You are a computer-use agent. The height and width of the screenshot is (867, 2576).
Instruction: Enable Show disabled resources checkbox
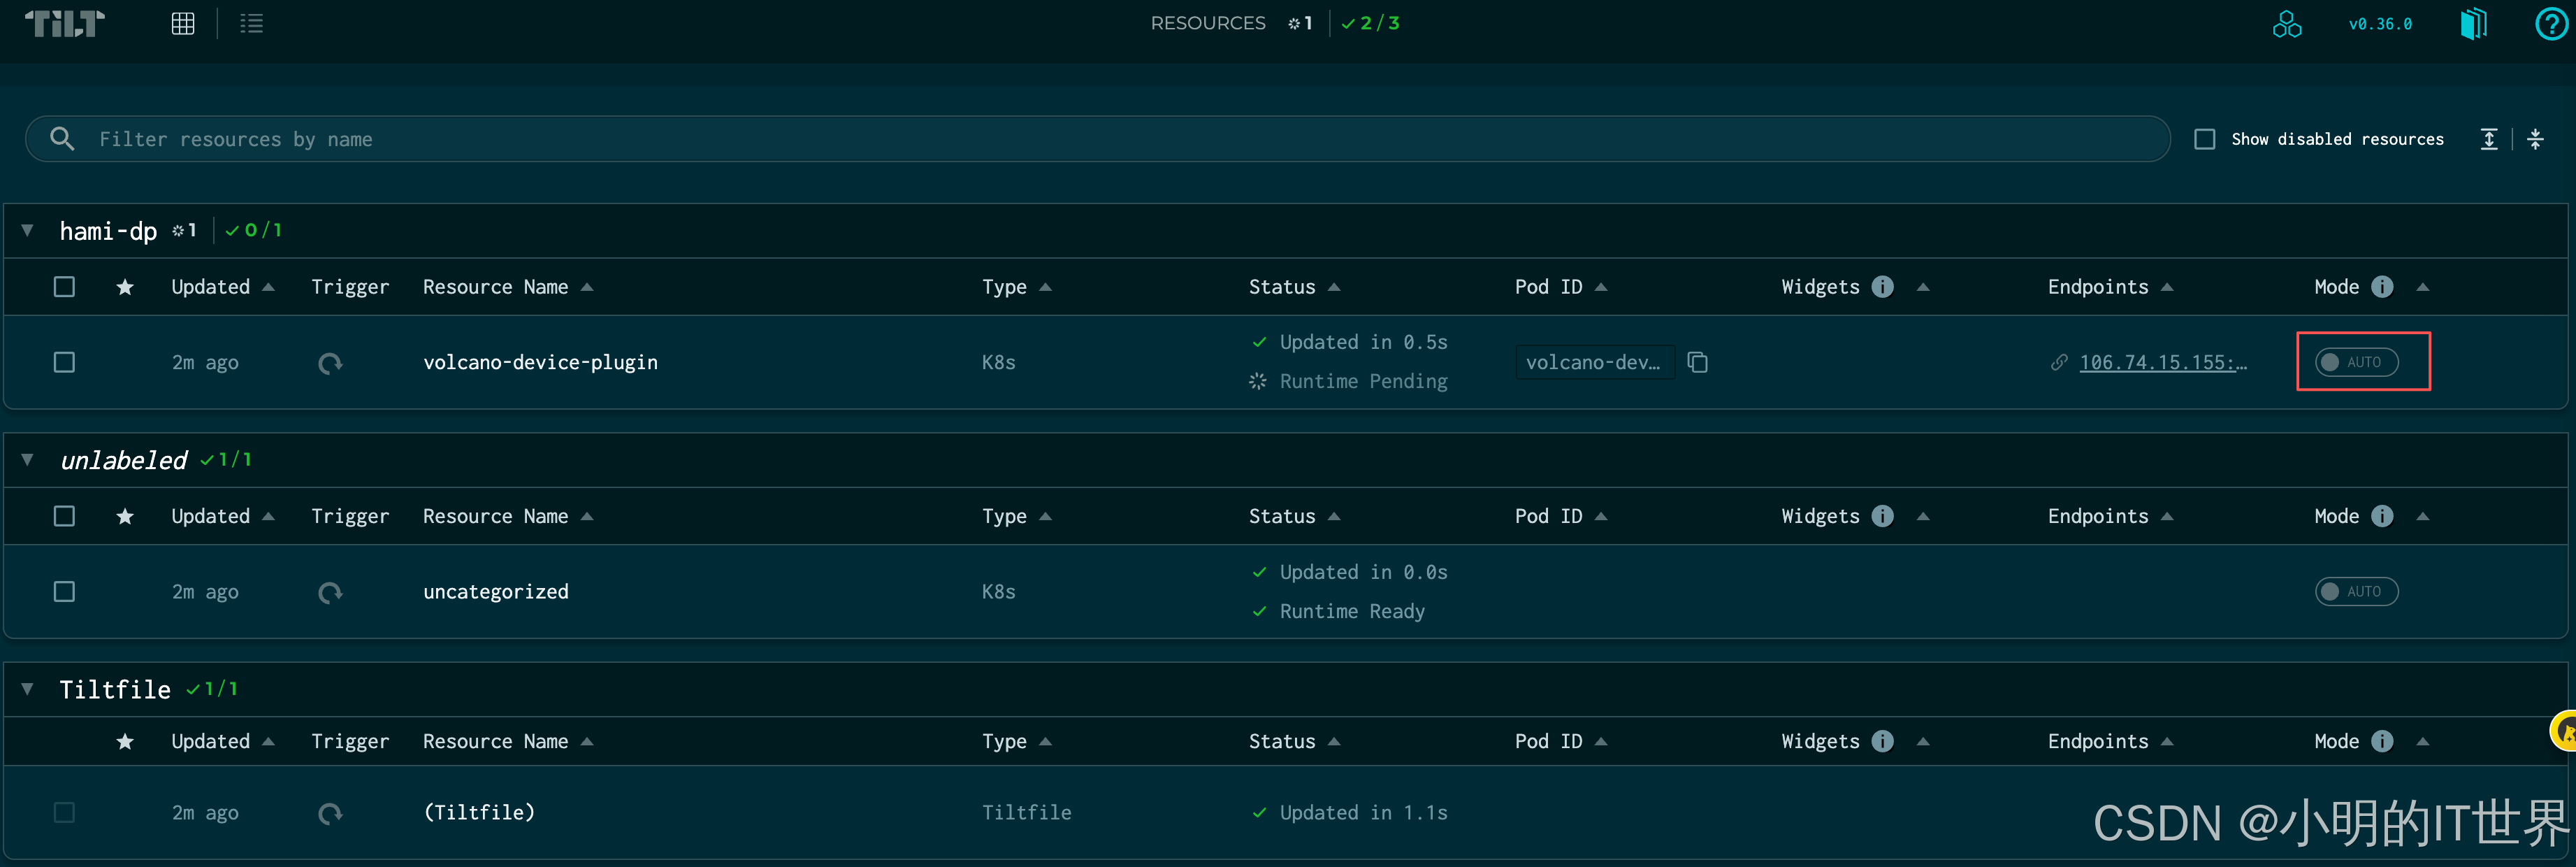2205,139
